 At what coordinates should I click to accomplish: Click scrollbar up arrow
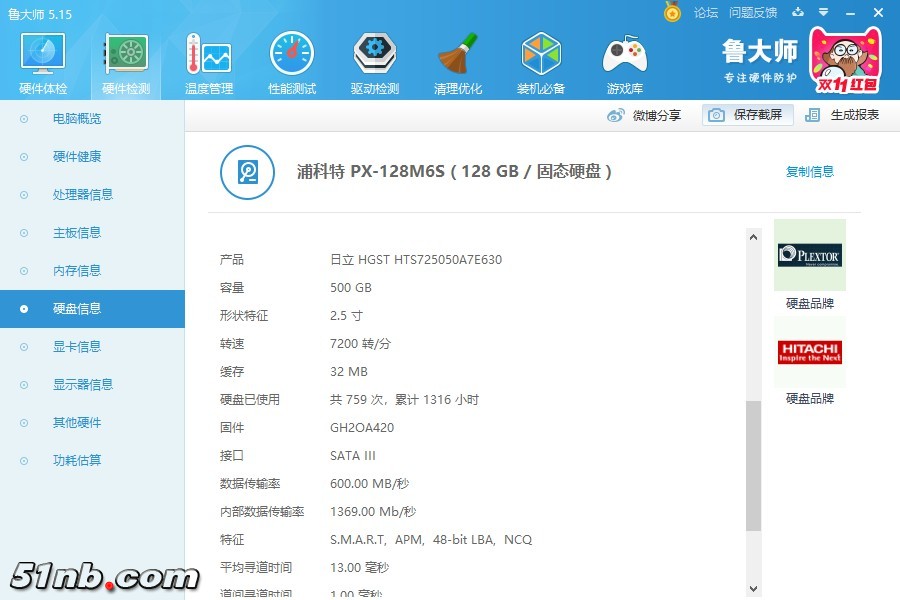[x=754, y=237]
